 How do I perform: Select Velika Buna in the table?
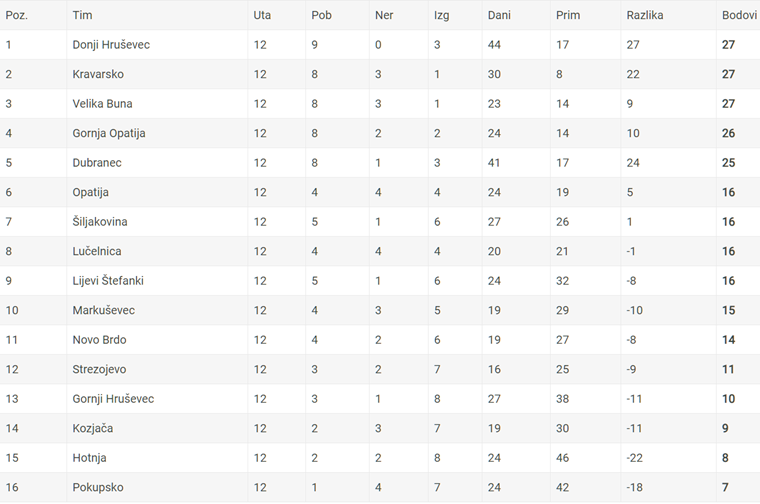tap(102, 104)
